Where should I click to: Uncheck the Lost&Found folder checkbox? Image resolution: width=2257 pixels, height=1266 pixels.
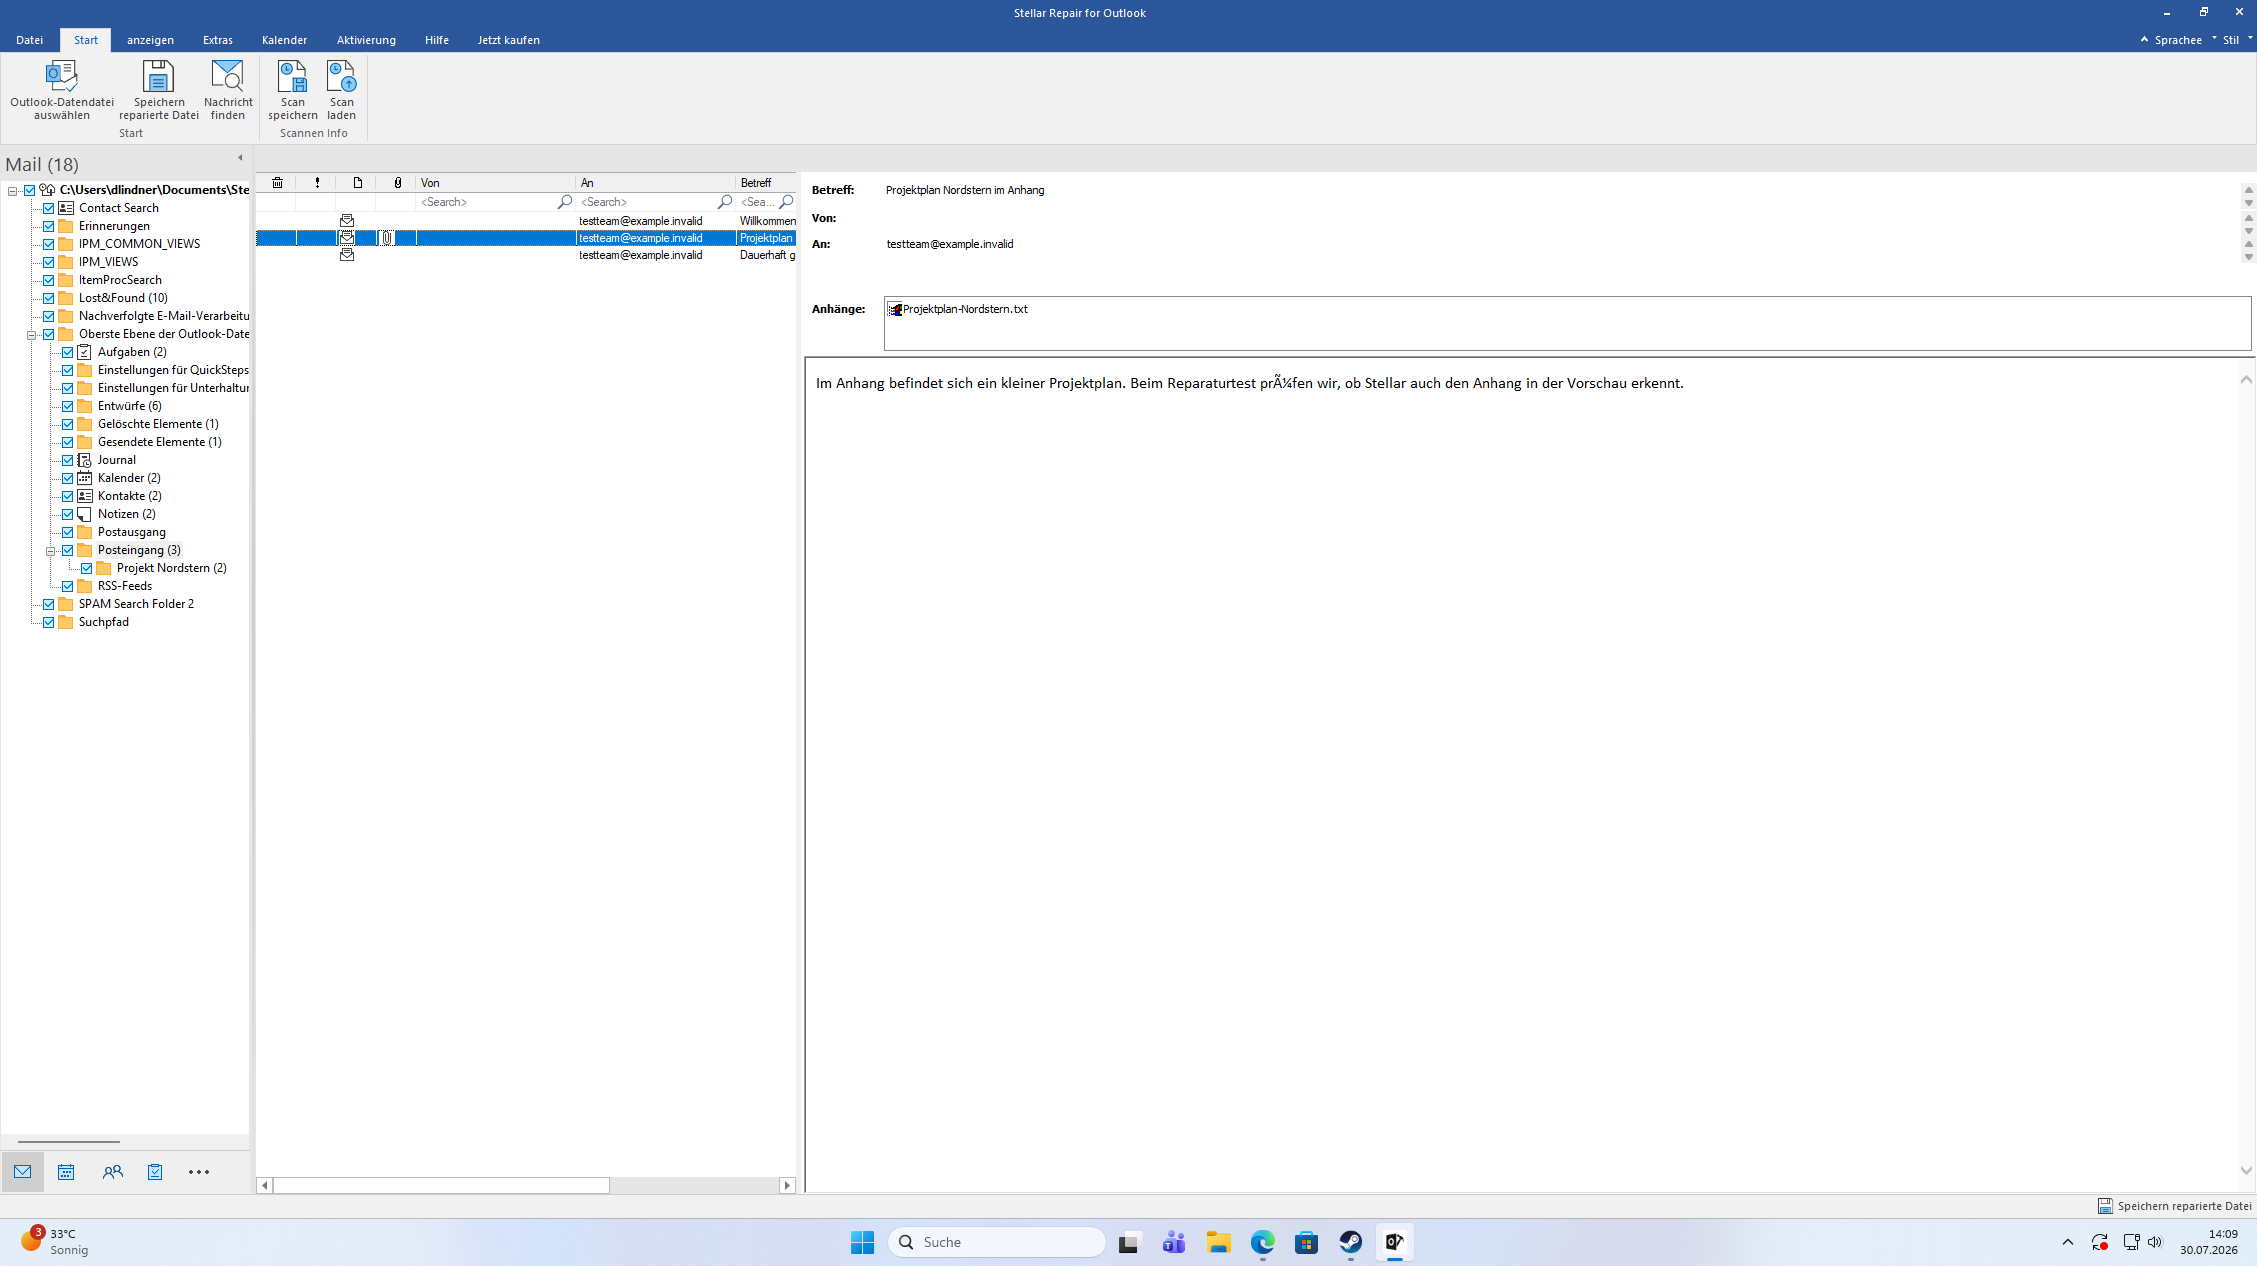tap(48, 298)
